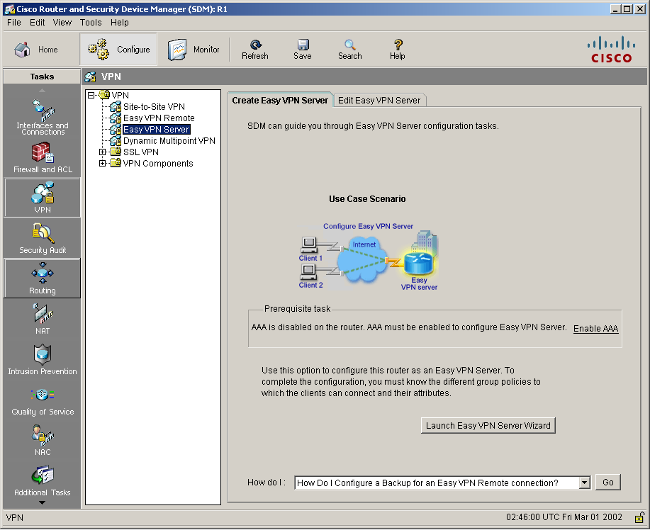Open the Home view
Image resolution: width=650 pixels, height=530 pixels.
click(x=36, y=50)
